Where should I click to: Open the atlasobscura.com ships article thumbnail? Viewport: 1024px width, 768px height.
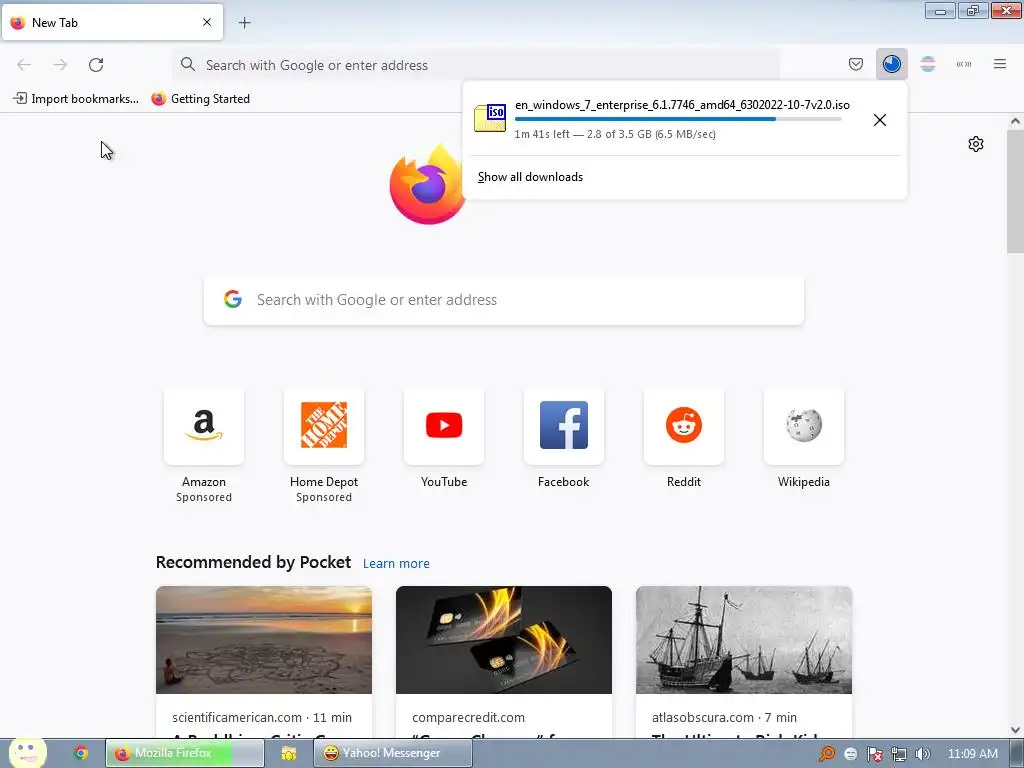coord(744,640)
